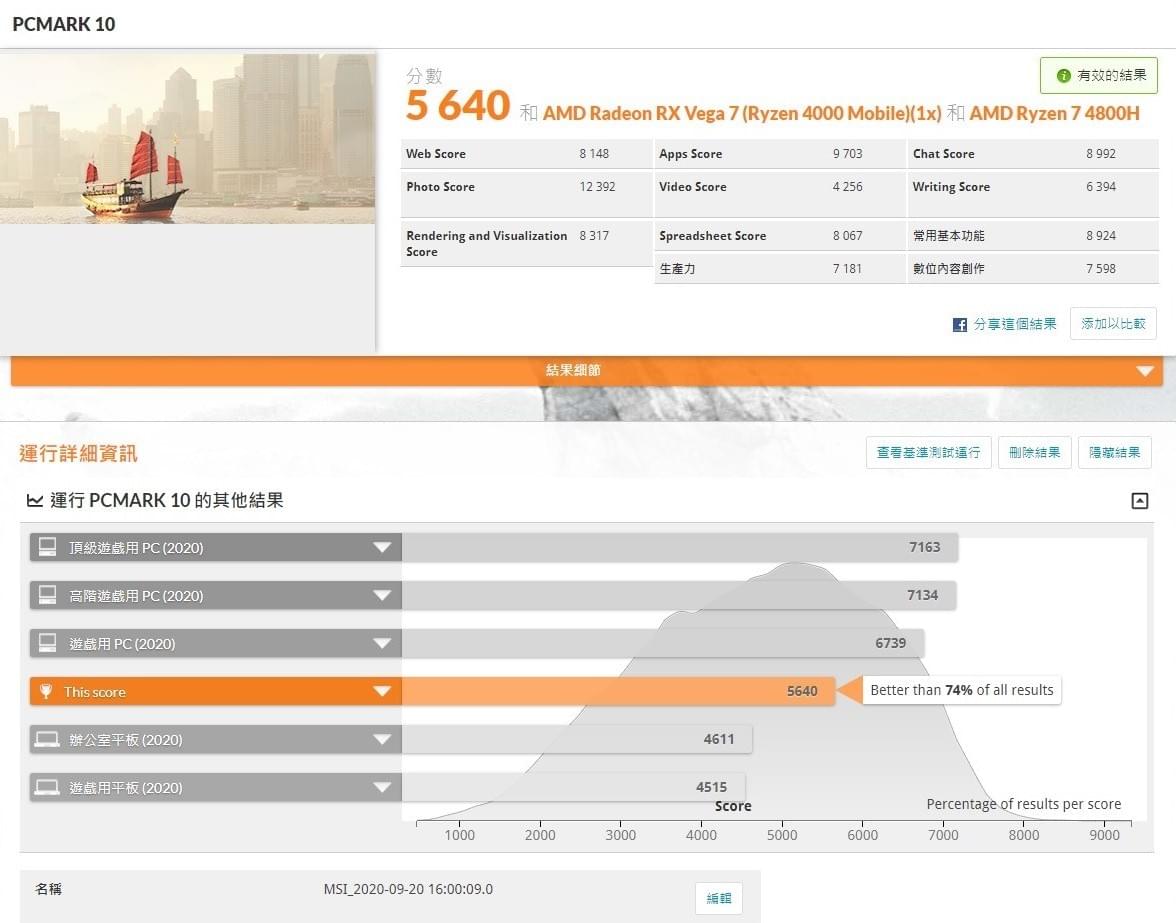Viewport: 1176px width, 923px height.
Task: Click the Video Score value 4 256
Action: 848,187
